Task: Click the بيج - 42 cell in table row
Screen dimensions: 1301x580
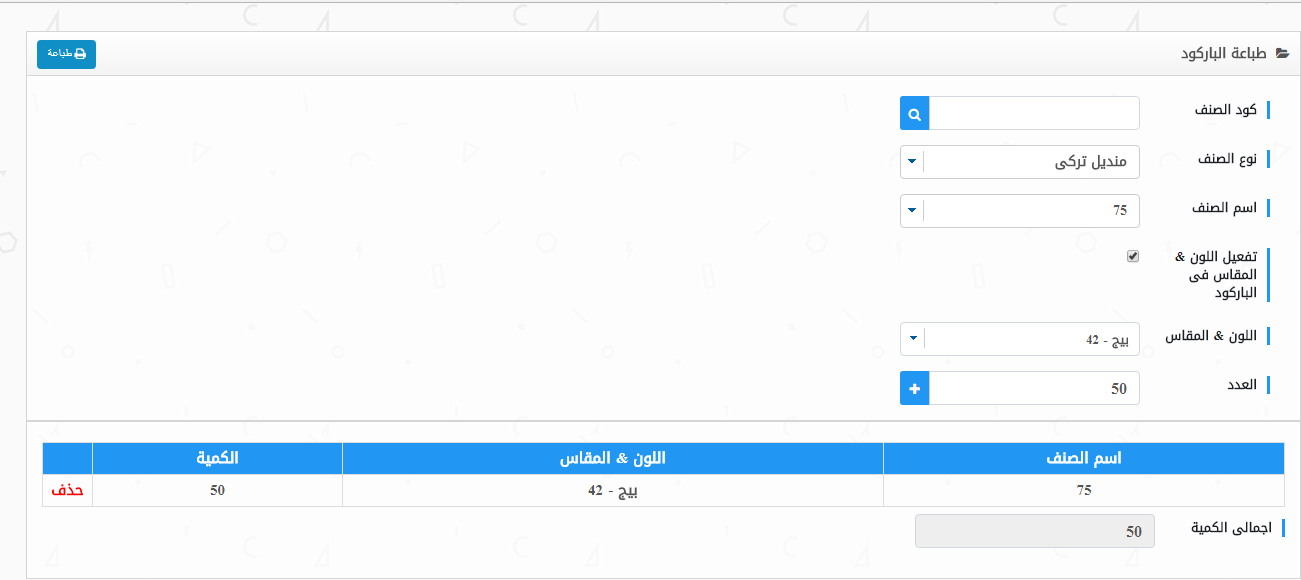Action: click(612, 490)
